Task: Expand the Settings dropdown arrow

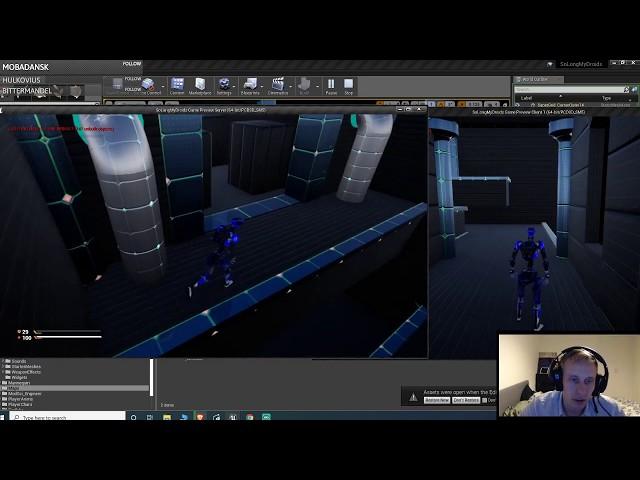Action: 234,87
